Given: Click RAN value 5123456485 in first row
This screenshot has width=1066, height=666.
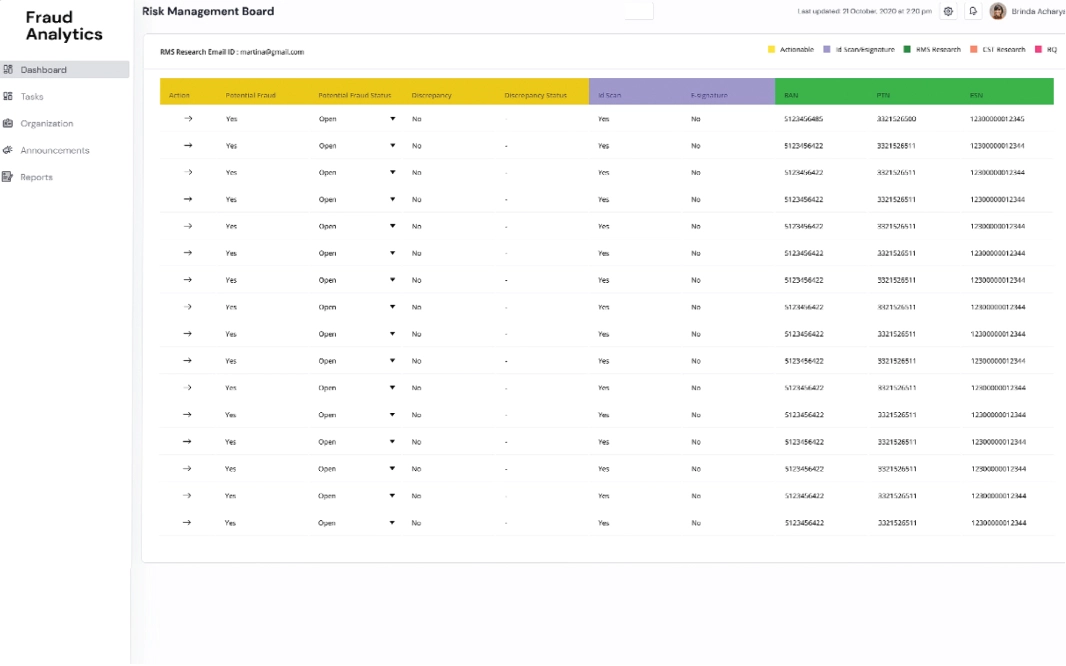Looking at the screenshot, I should 804,119.
